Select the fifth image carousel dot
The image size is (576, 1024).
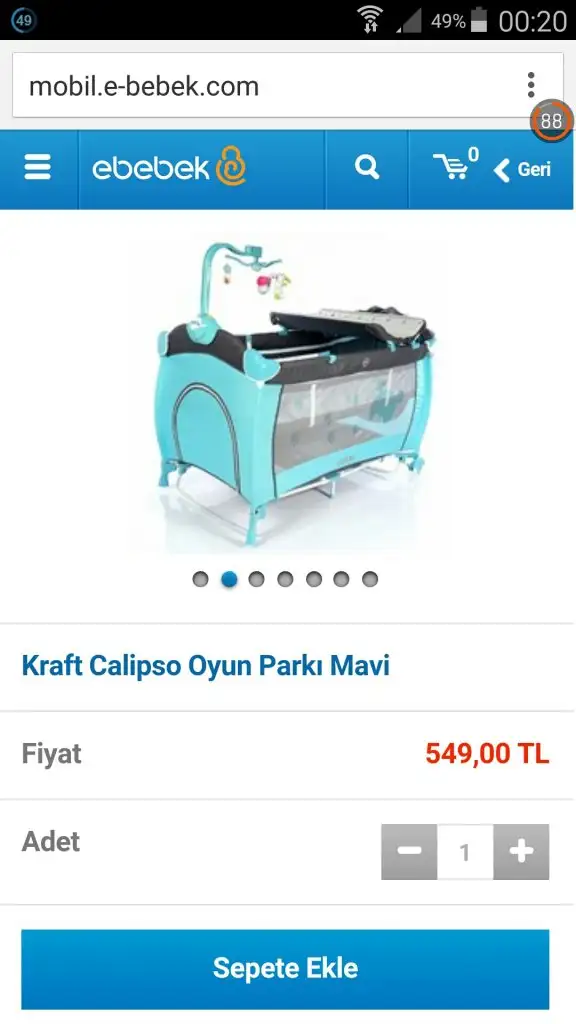click(x=313, y=579)
